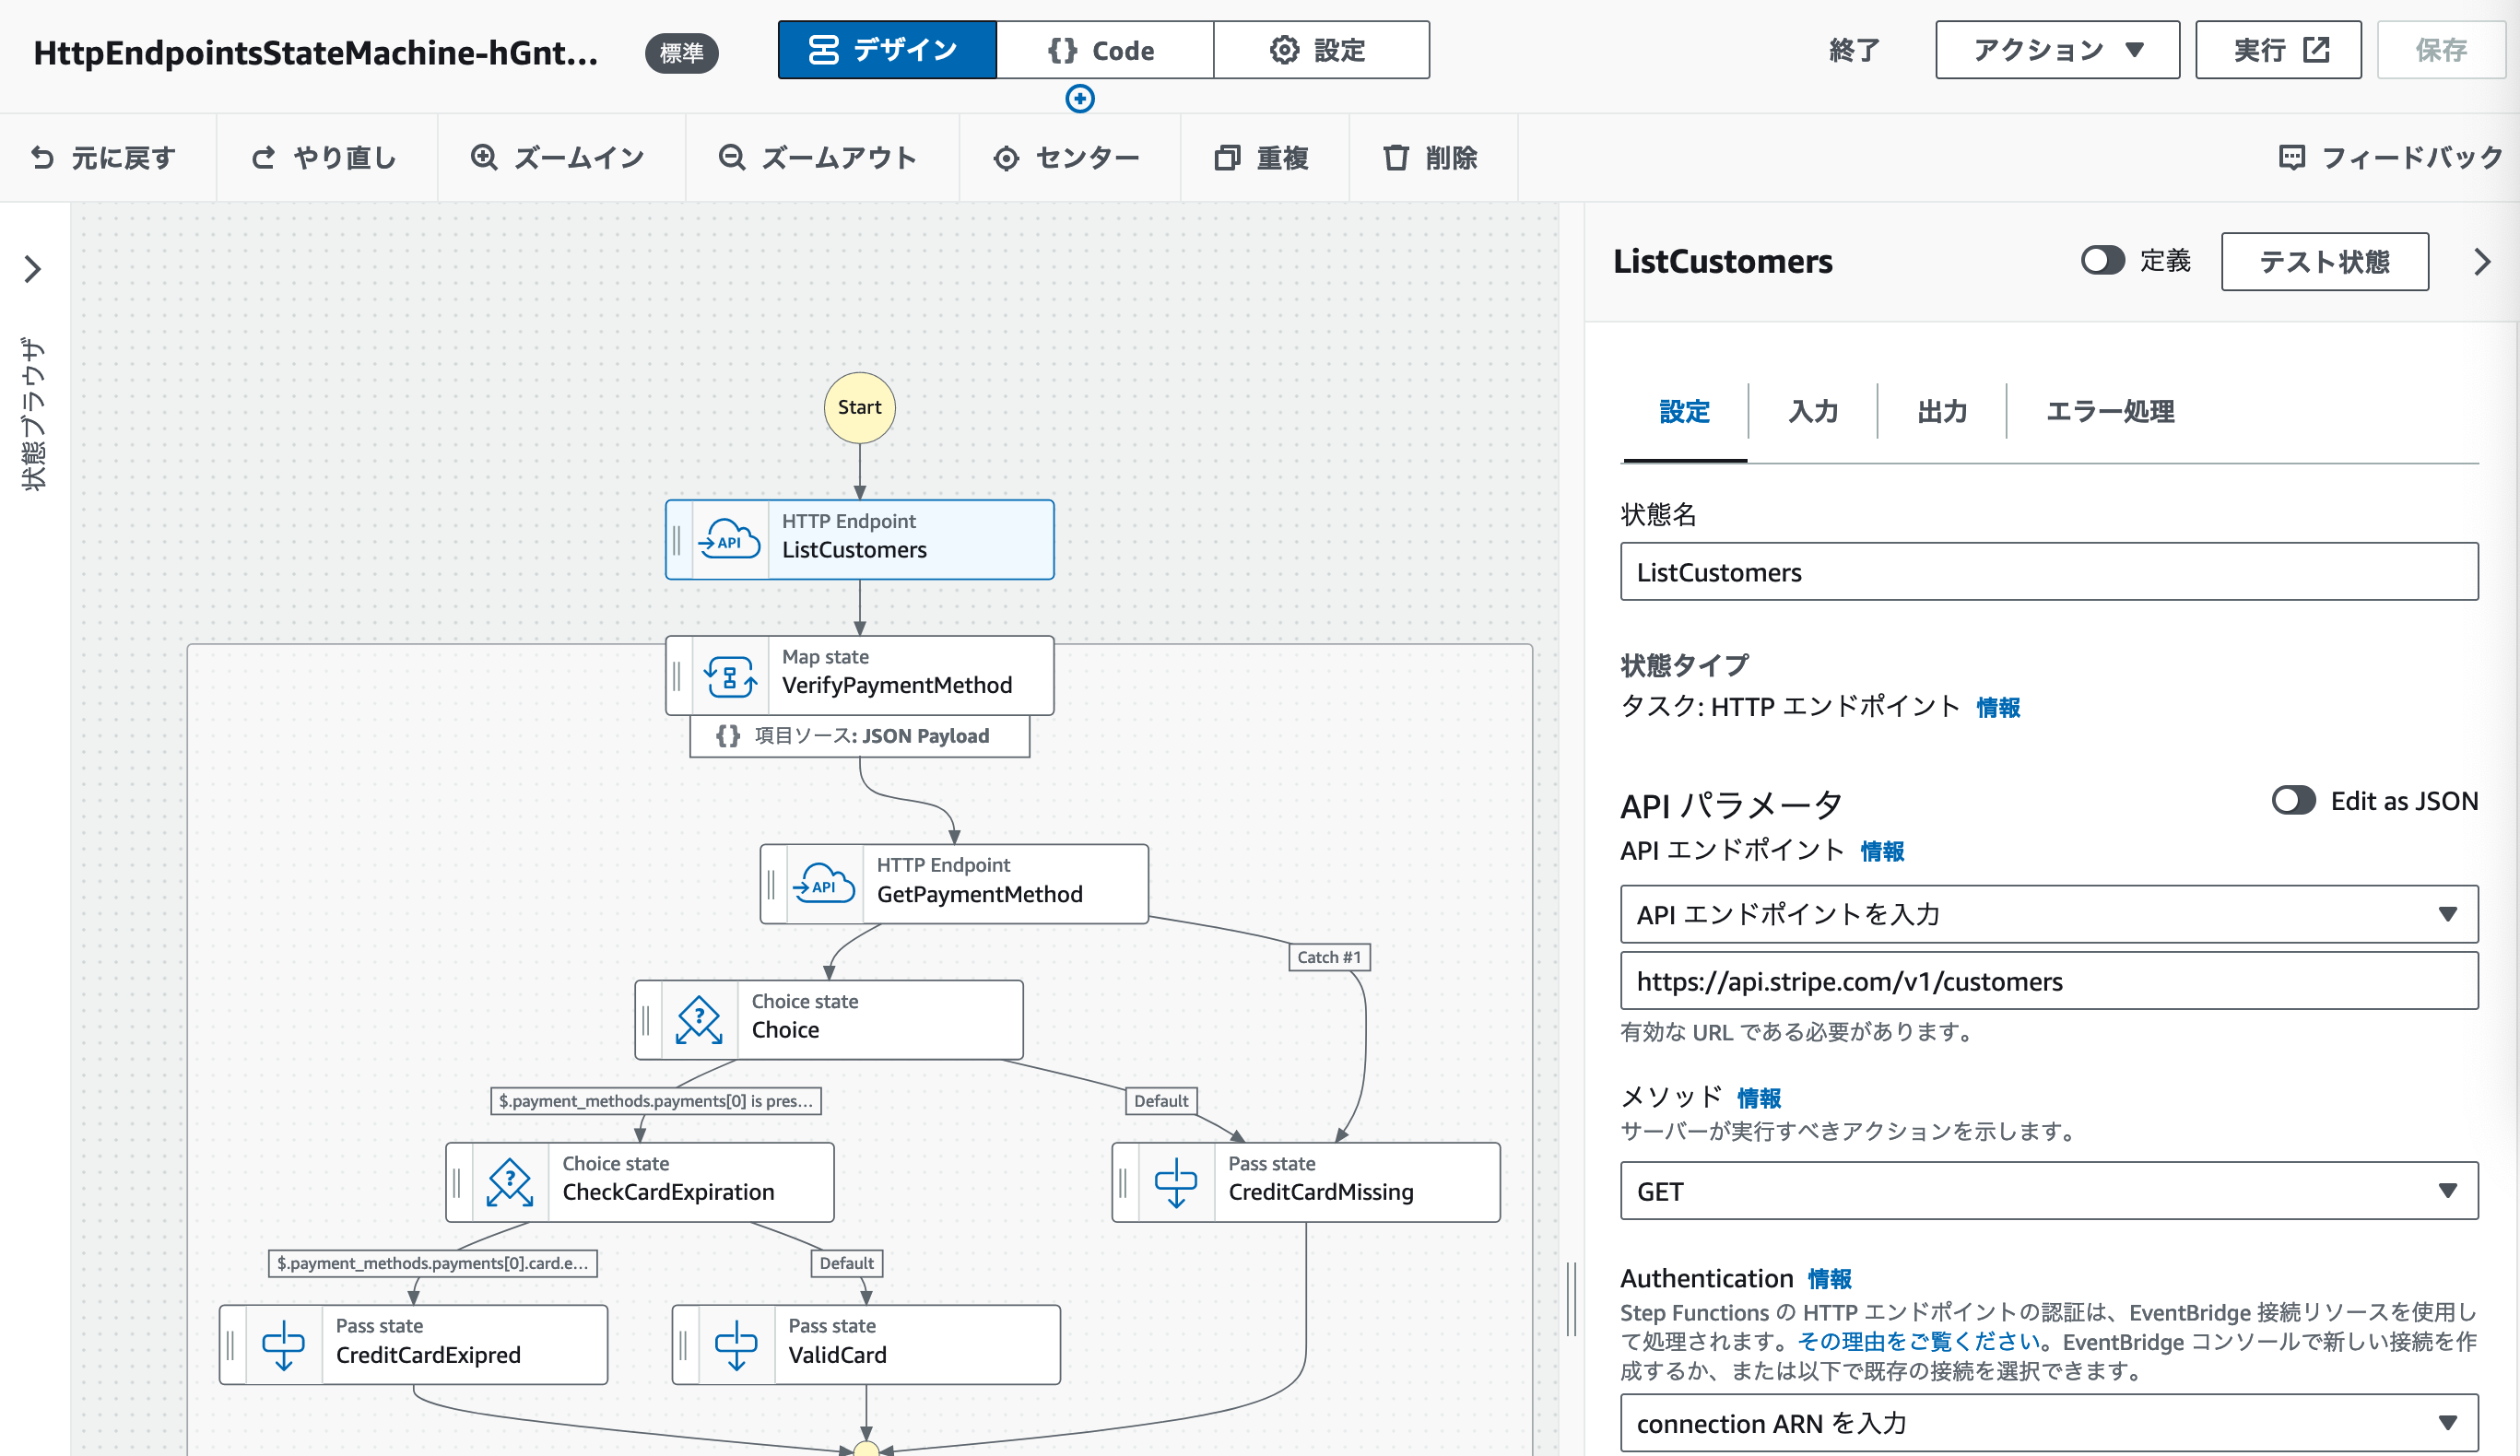
Task: Switch to the Code tab
Action: tap(1104, 50)
